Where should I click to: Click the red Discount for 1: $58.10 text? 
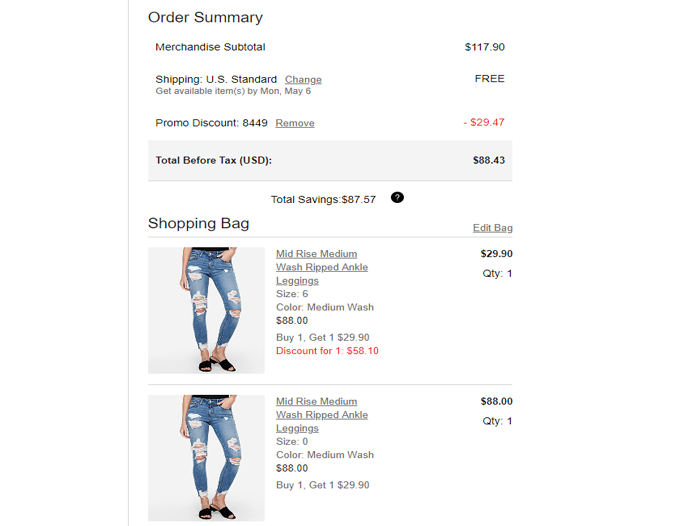327,351
